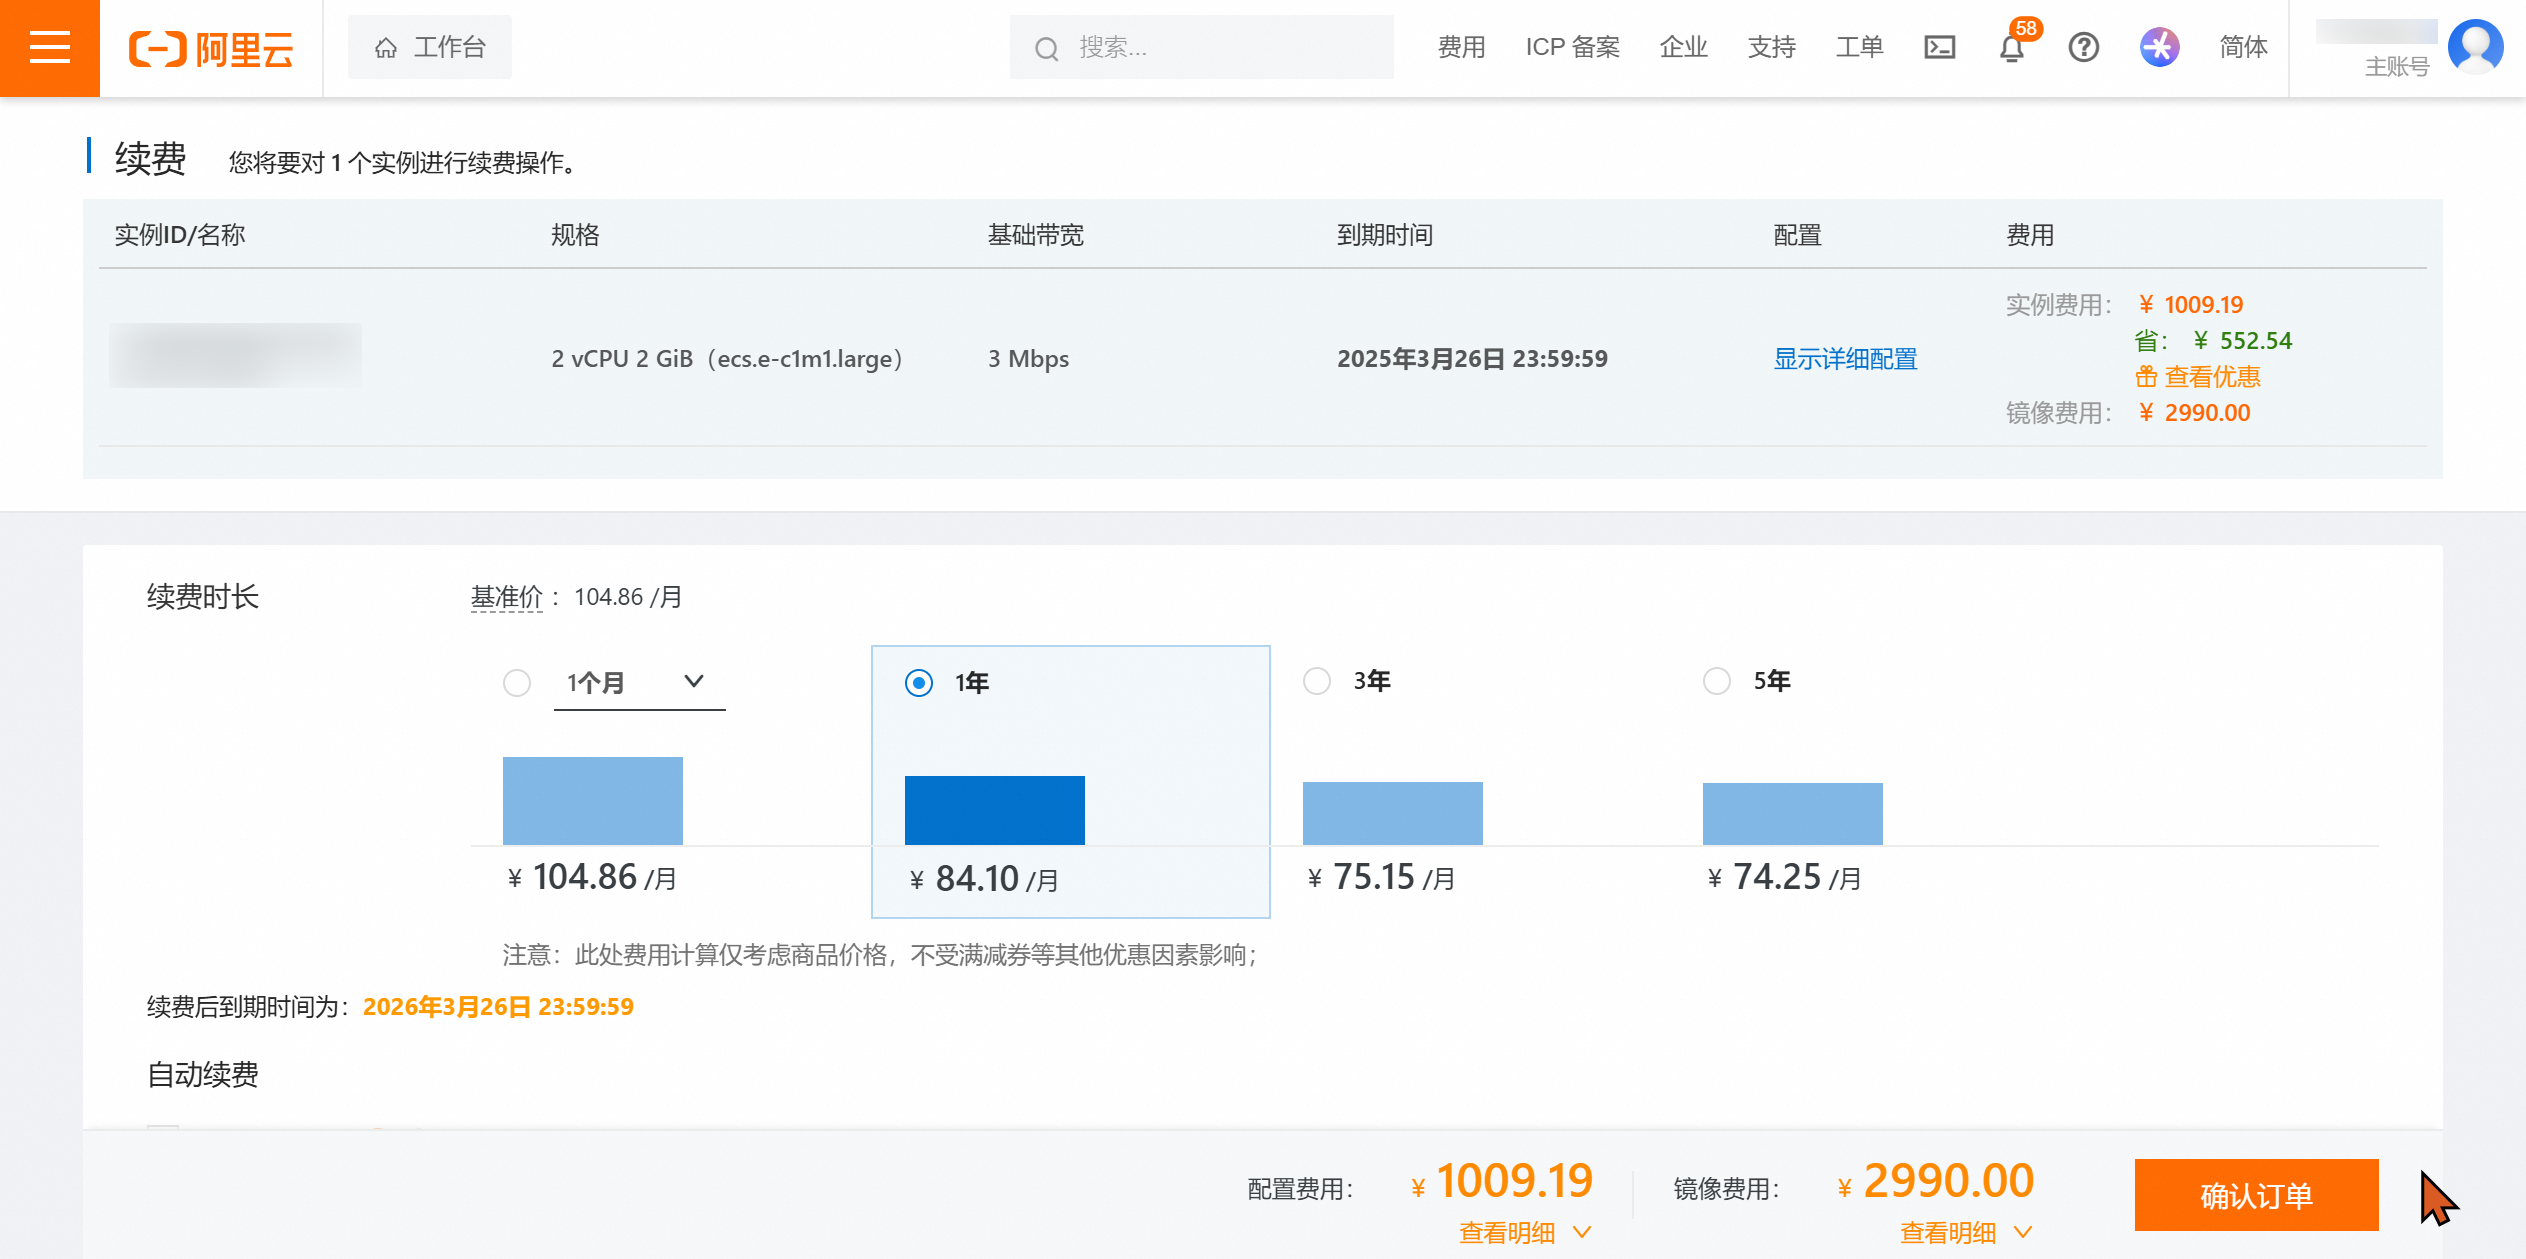This screenshot has height=1259, width=2526.
Task: Open the ICP 备案 menu item
Action: pyautogui.click(x=1572, y=47)
